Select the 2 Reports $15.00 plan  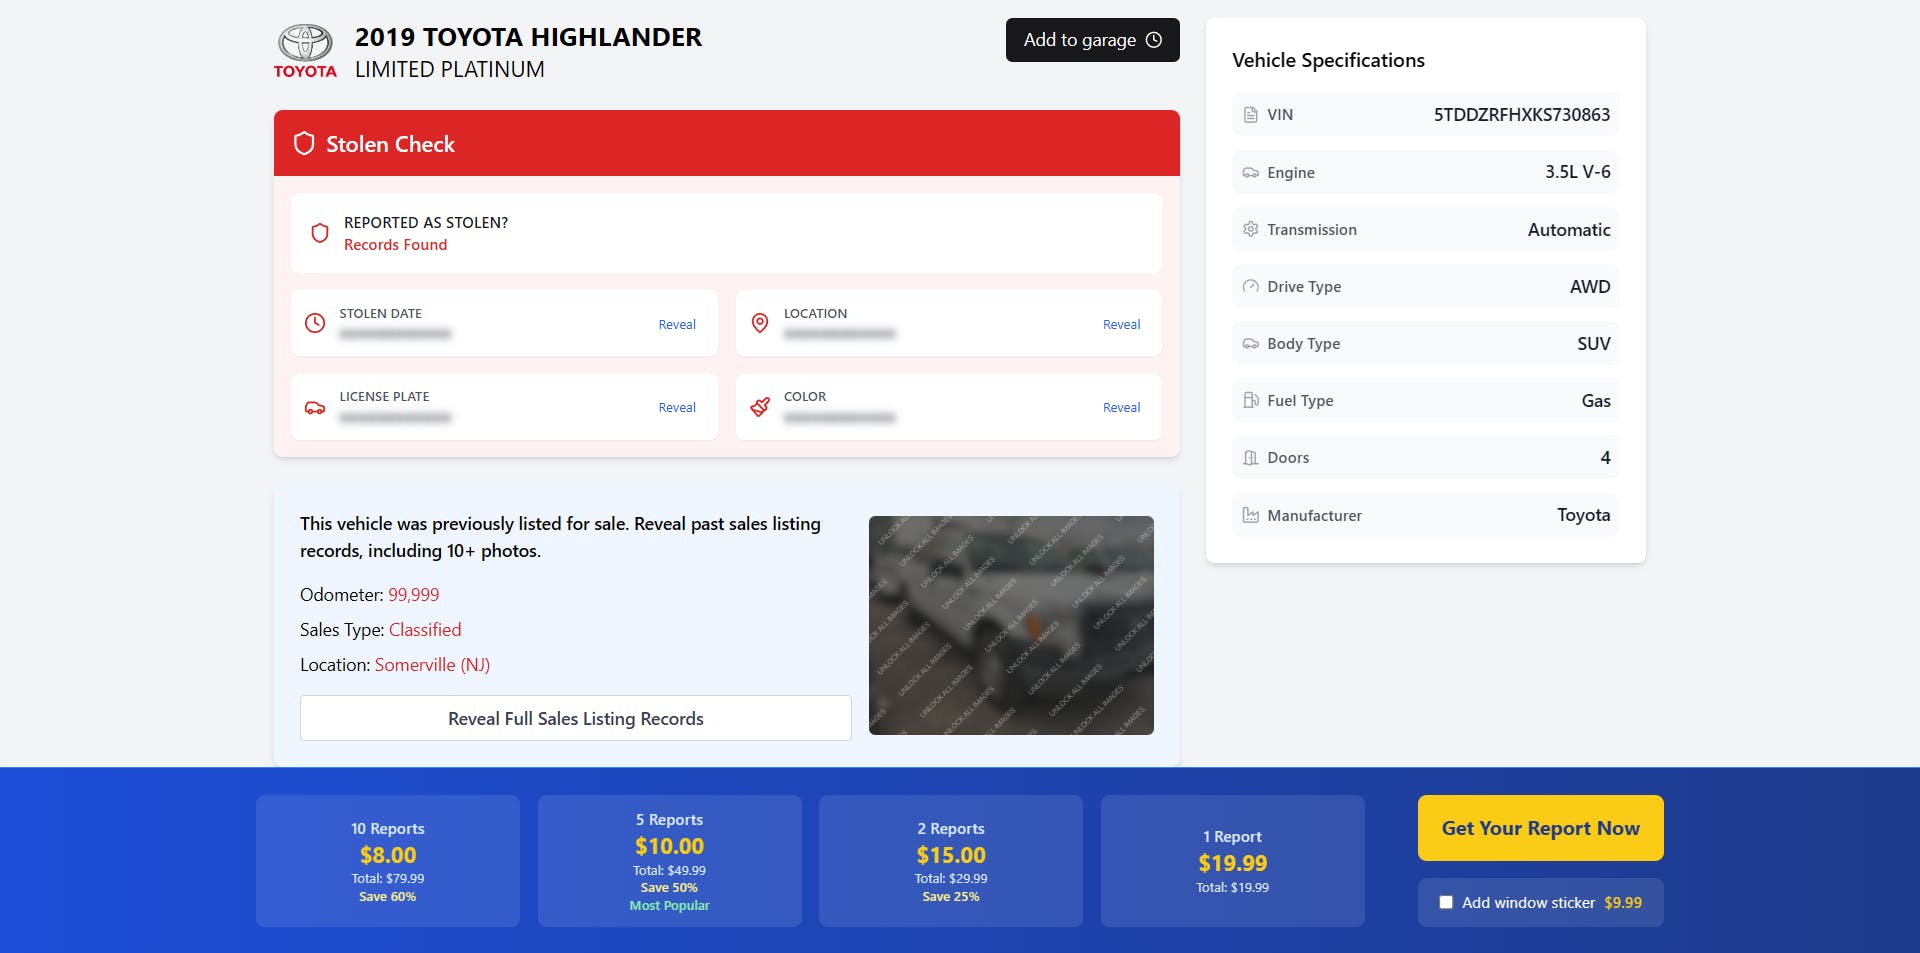tap(951, 861)
